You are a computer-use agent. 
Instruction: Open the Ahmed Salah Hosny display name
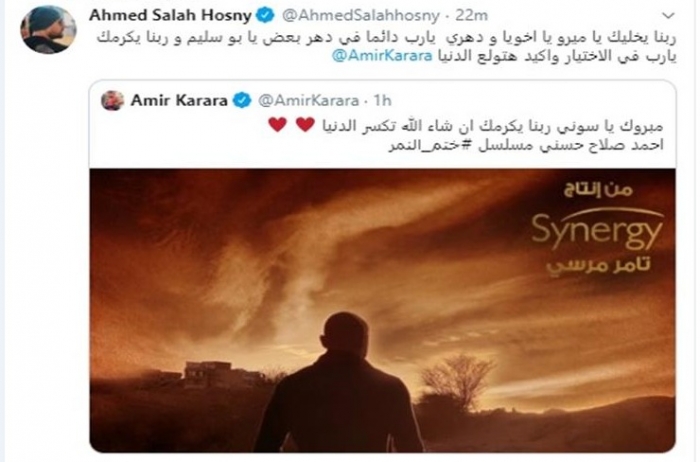click(170, 16)
